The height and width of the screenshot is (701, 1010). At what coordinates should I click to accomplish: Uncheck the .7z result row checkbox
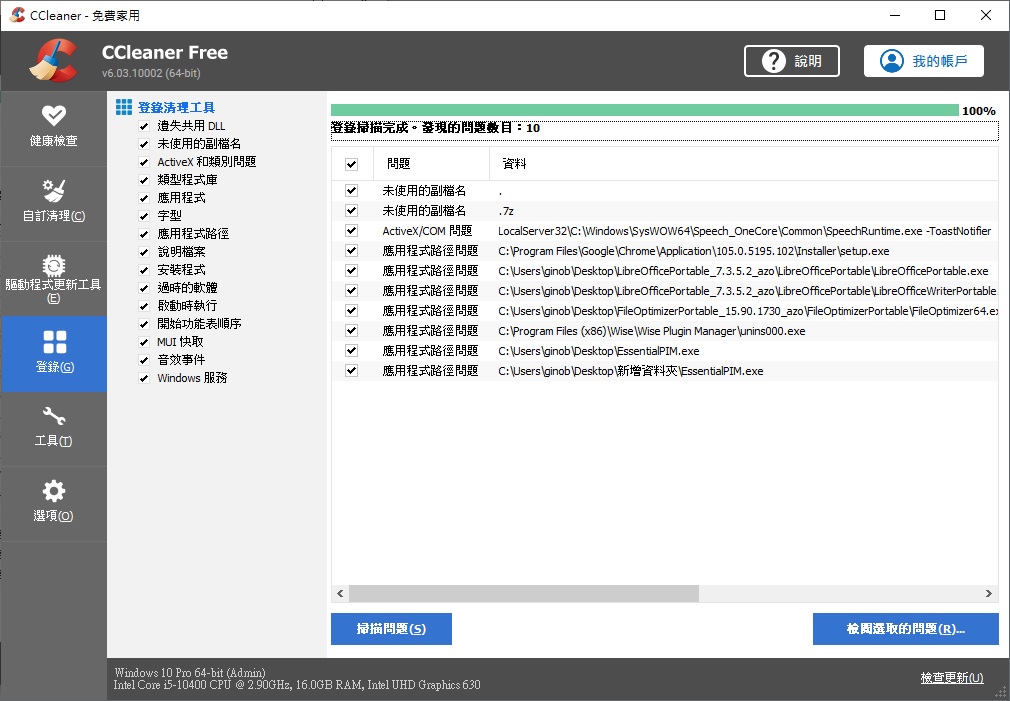click(352, 211)
